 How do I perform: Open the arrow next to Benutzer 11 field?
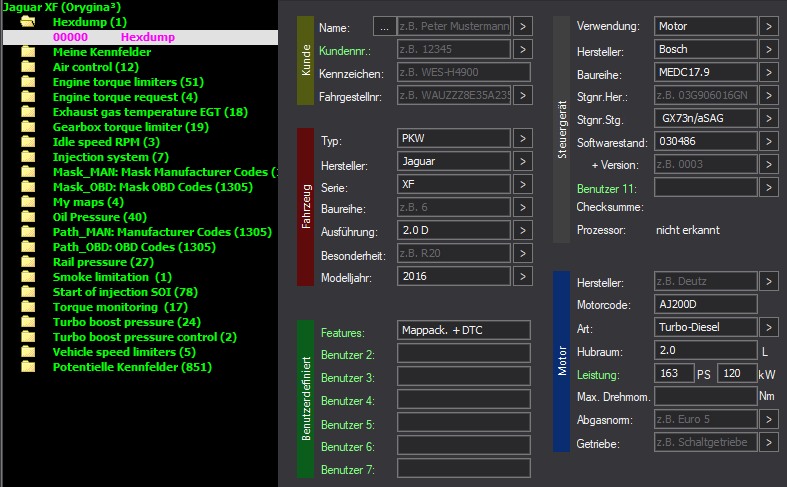point(769,188)
